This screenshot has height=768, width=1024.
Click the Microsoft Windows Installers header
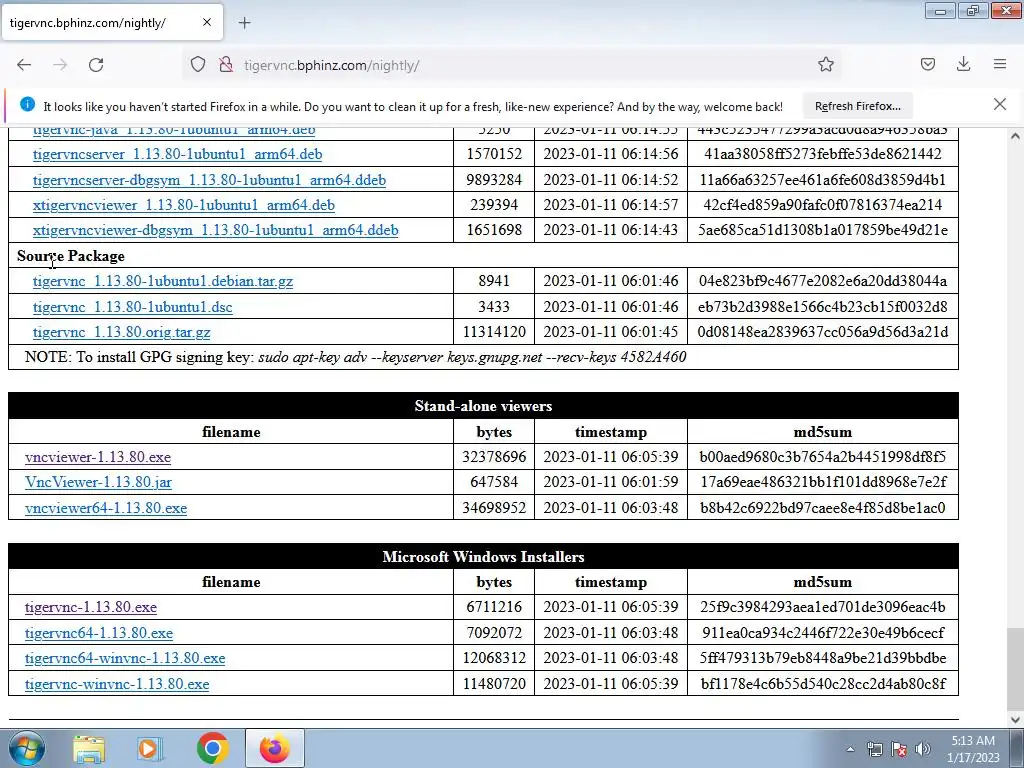click(x=483, y=556)
